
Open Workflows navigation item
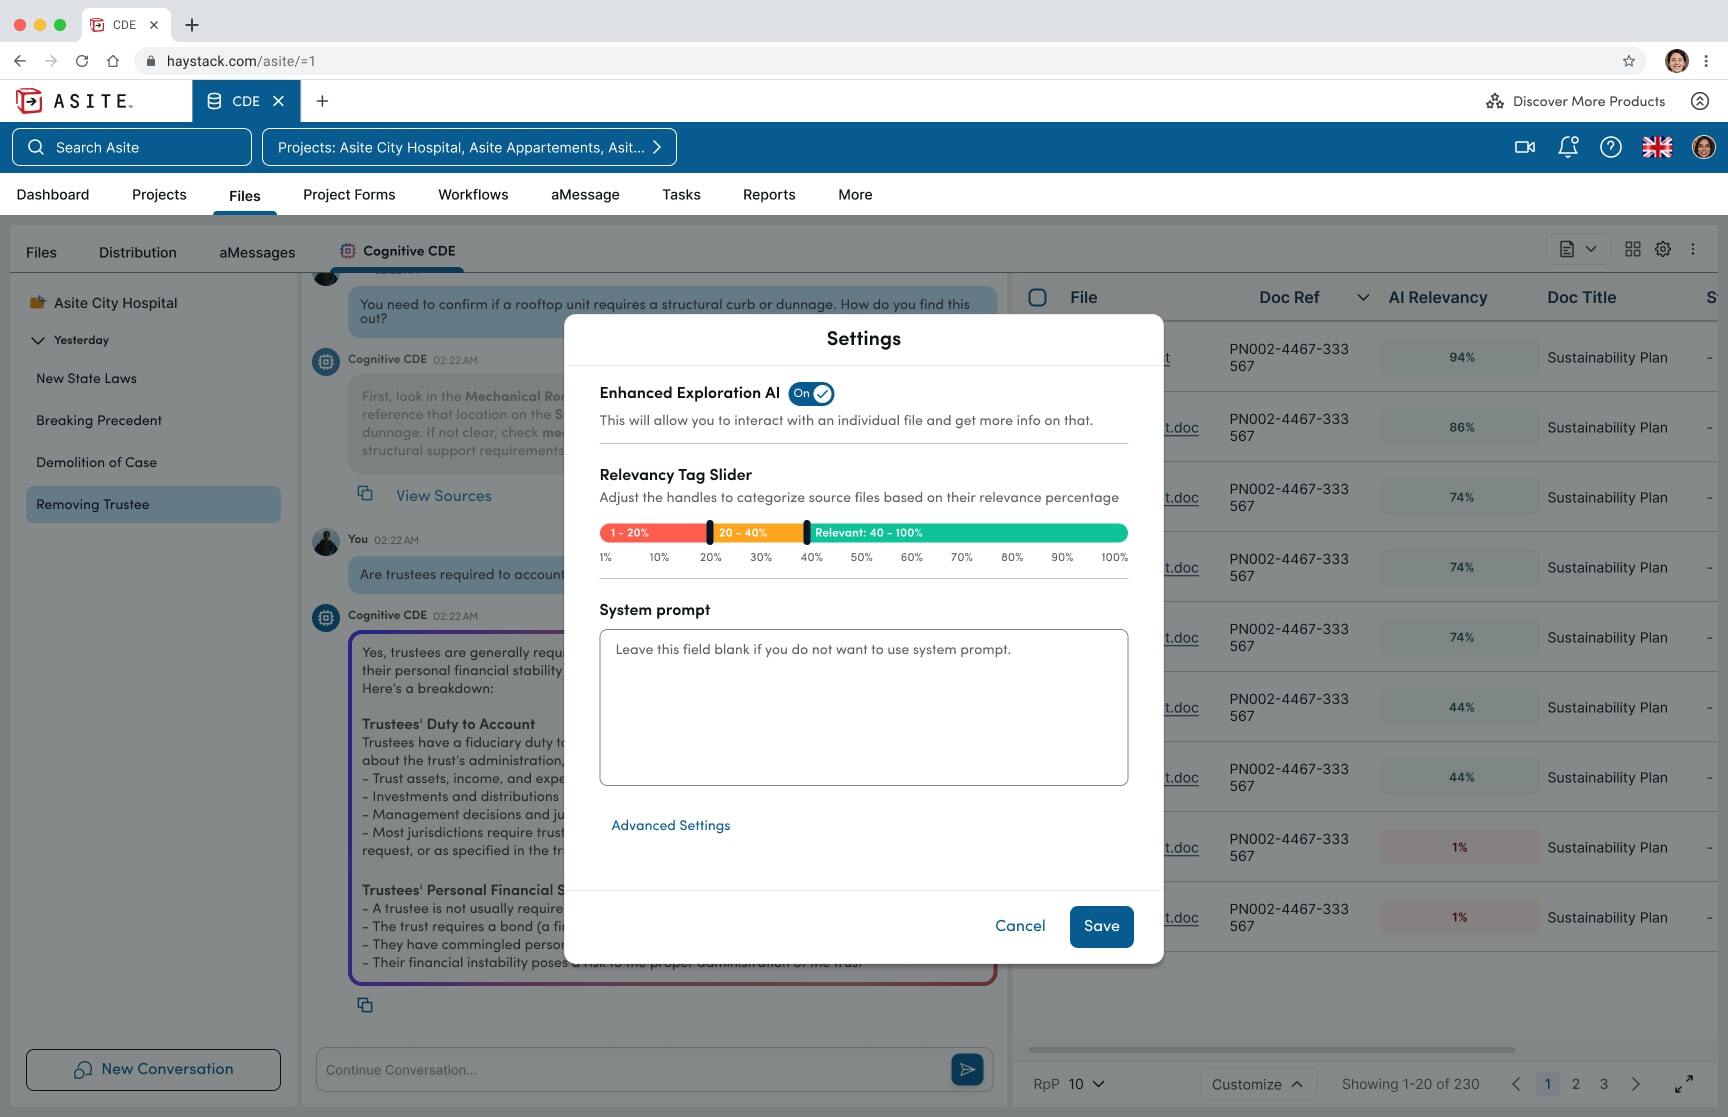[473, 195]
